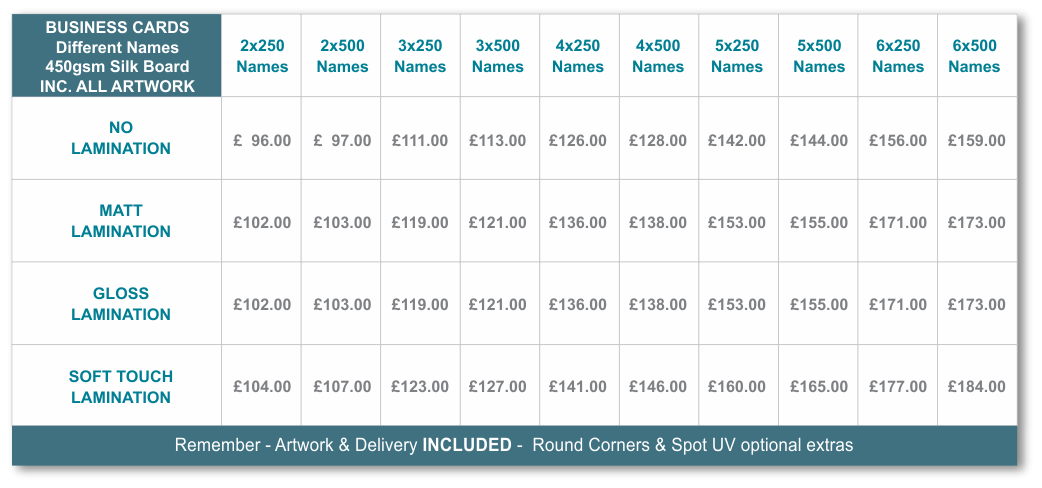Image resolution: width=1042 pixels, height=488 pixels.
Task: Click the 3x500 Names column header
Action: (x=498, y=56)
